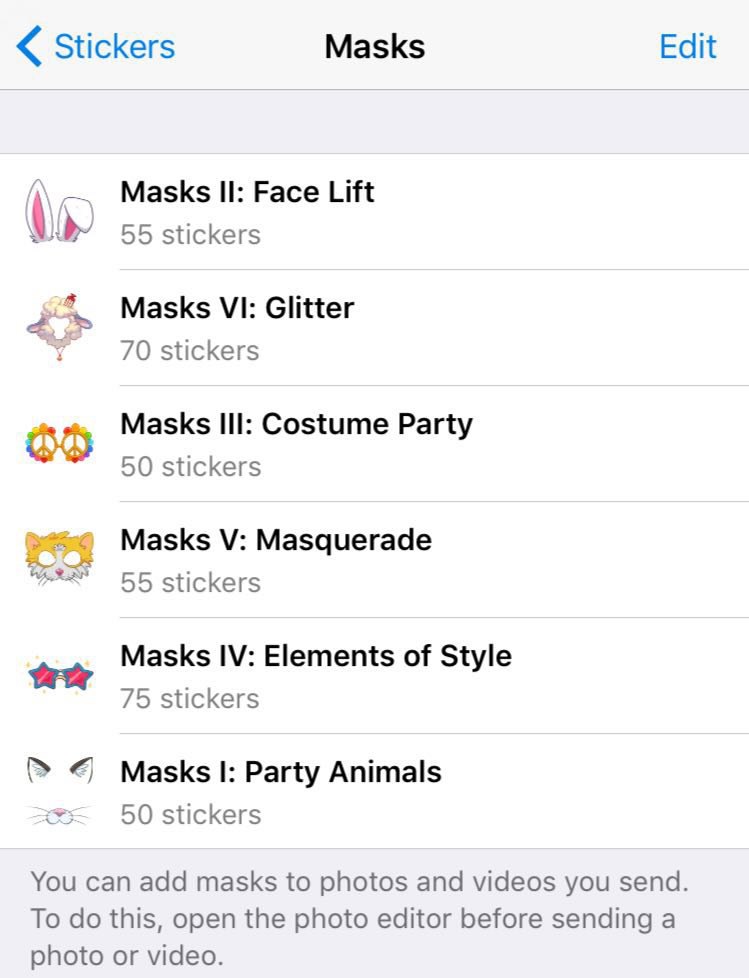Tap the glitter sheep mask icon
Screen dimensions: 749x978
pos(59,328)
